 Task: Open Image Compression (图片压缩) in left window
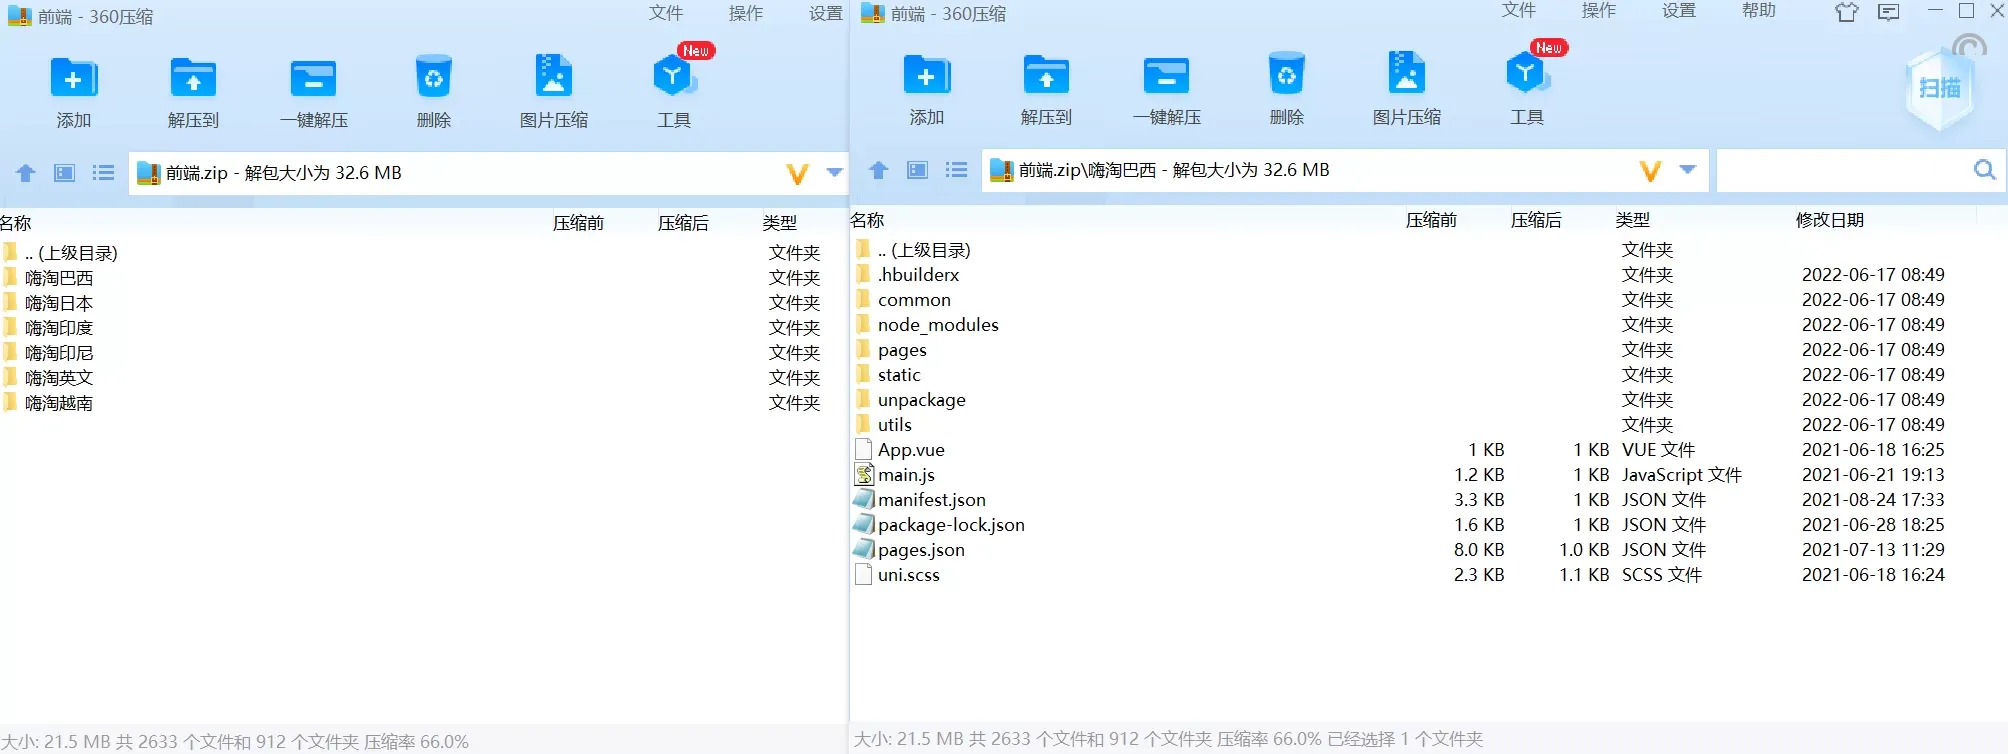(x=553, y=80)
